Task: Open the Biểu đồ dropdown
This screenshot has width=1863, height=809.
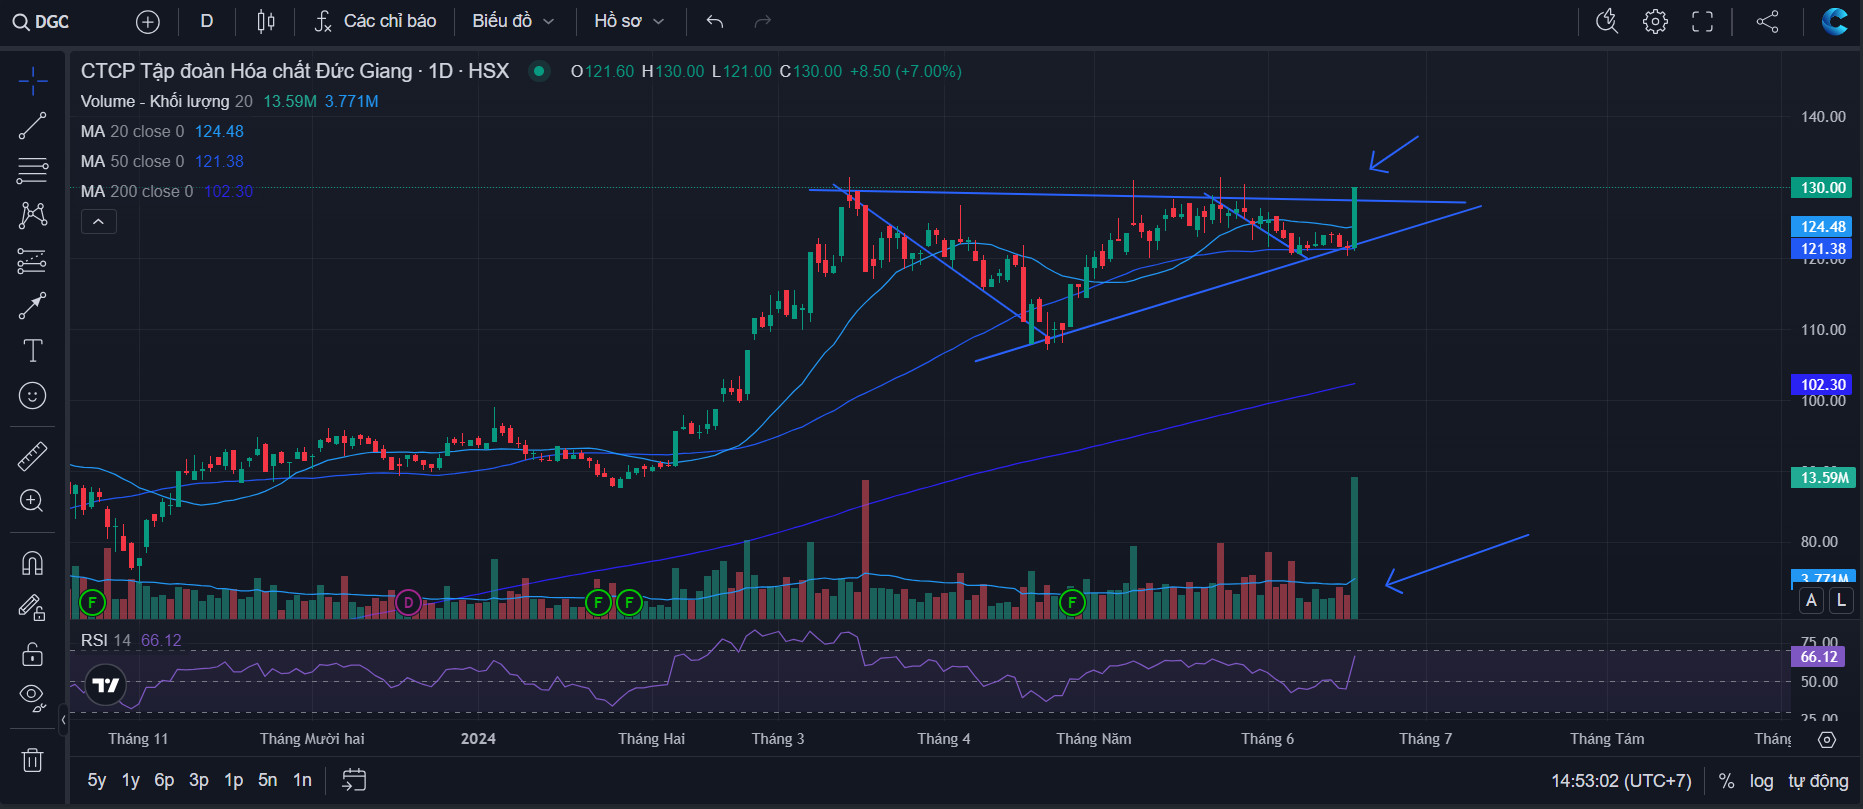Action: pos(513,21)
